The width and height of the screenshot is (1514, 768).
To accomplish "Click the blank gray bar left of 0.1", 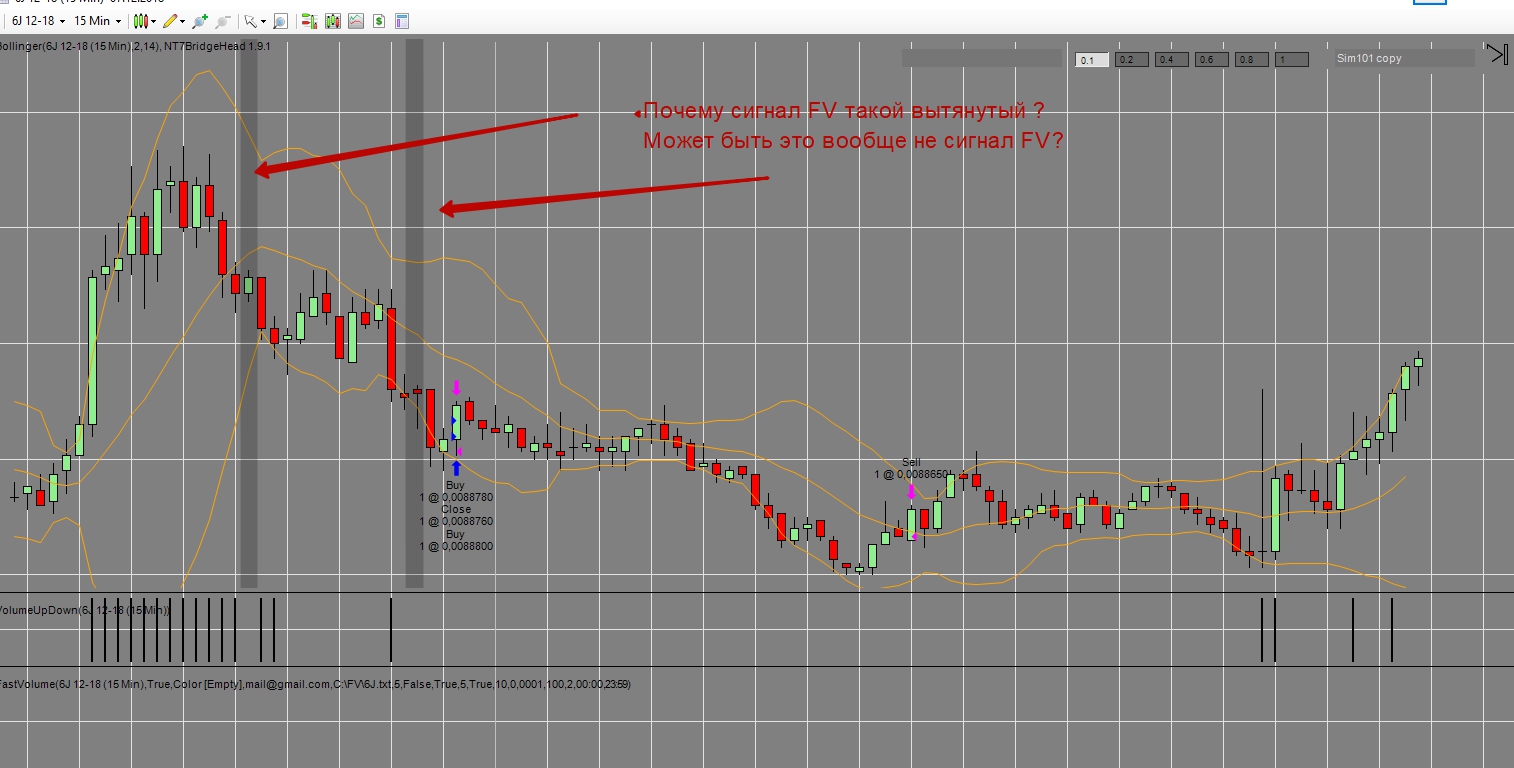I will (982, 59).
